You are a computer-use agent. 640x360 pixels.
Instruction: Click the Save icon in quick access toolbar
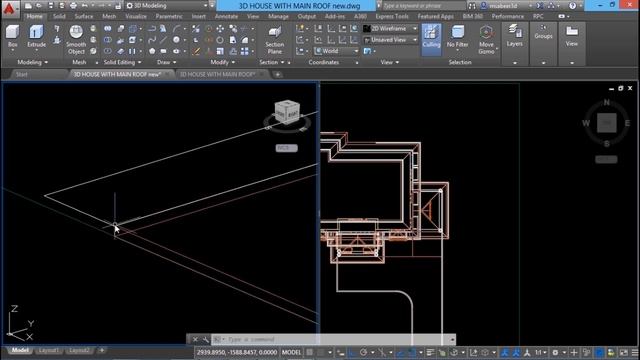(x=51, y=6)
